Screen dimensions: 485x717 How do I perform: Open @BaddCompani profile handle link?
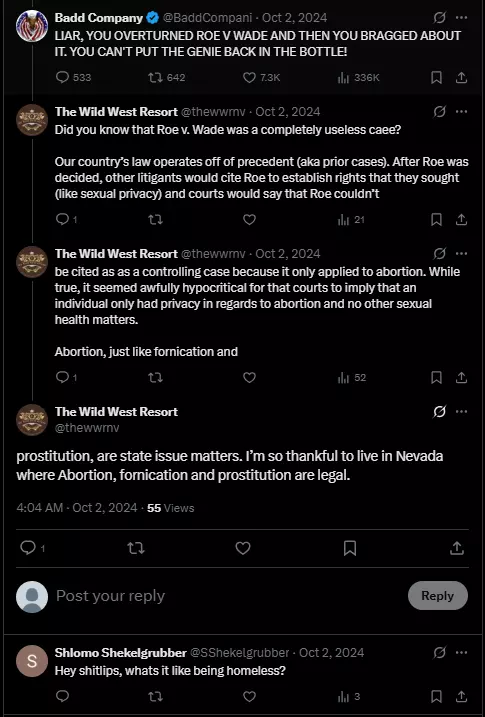(x=208, y=18)
